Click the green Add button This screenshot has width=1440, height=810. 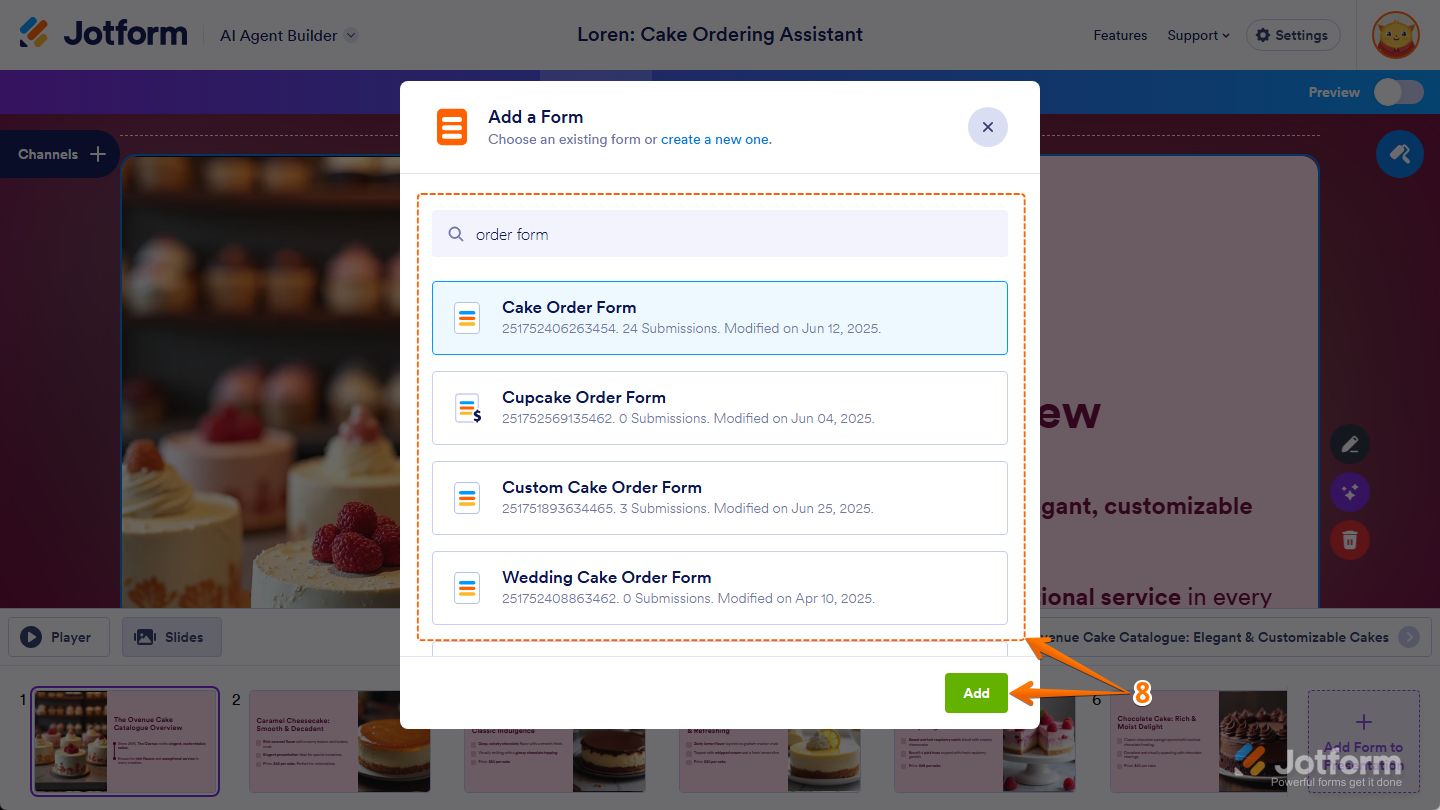(x=976, y=693)
